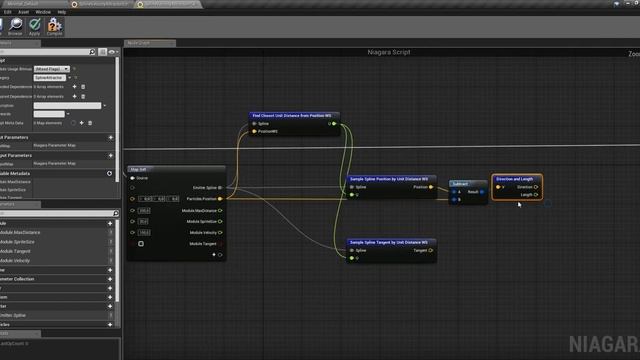Add a new pin on Map Get node
This screenshot has height=360, width=640.
click(x=214, y=255)
